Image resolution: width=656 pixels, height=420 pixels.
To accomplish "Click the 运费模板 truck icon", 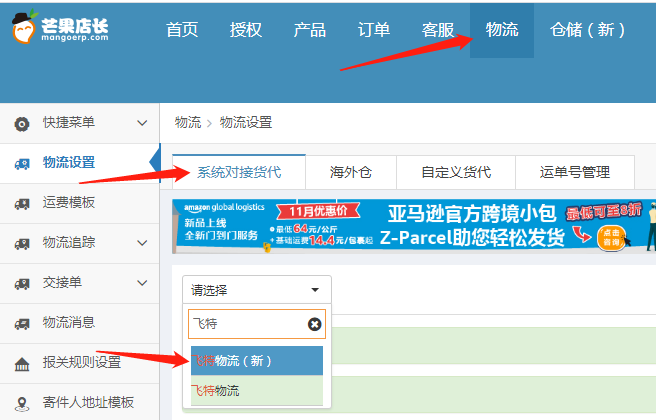I will coord(22,204).
